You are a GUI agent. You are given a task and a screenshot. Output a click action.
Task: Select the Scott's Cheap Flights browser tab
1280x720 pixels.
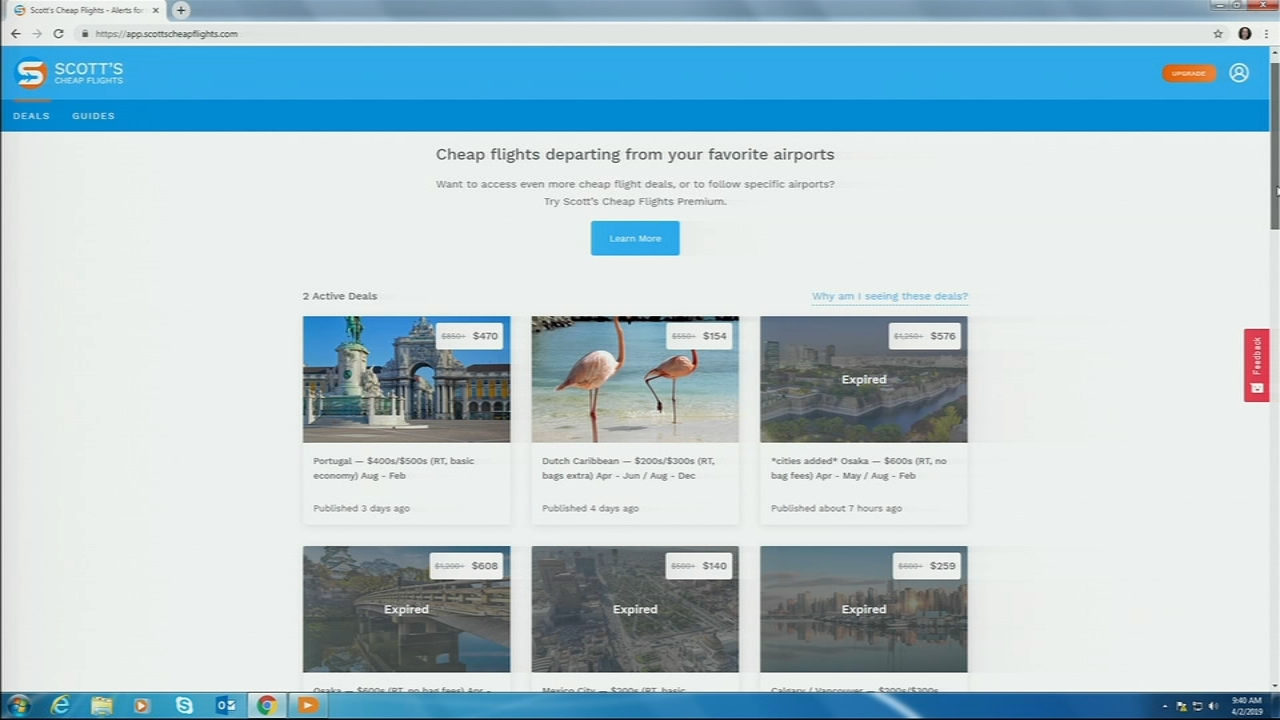point(86,10)
